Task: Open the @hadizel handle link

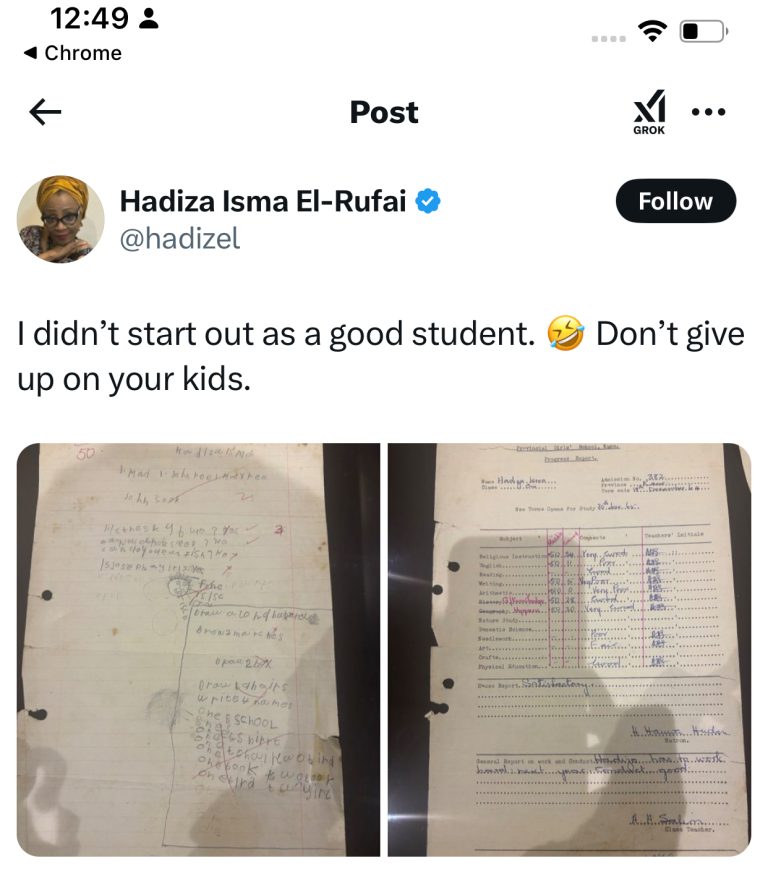Action: point(180,238)
